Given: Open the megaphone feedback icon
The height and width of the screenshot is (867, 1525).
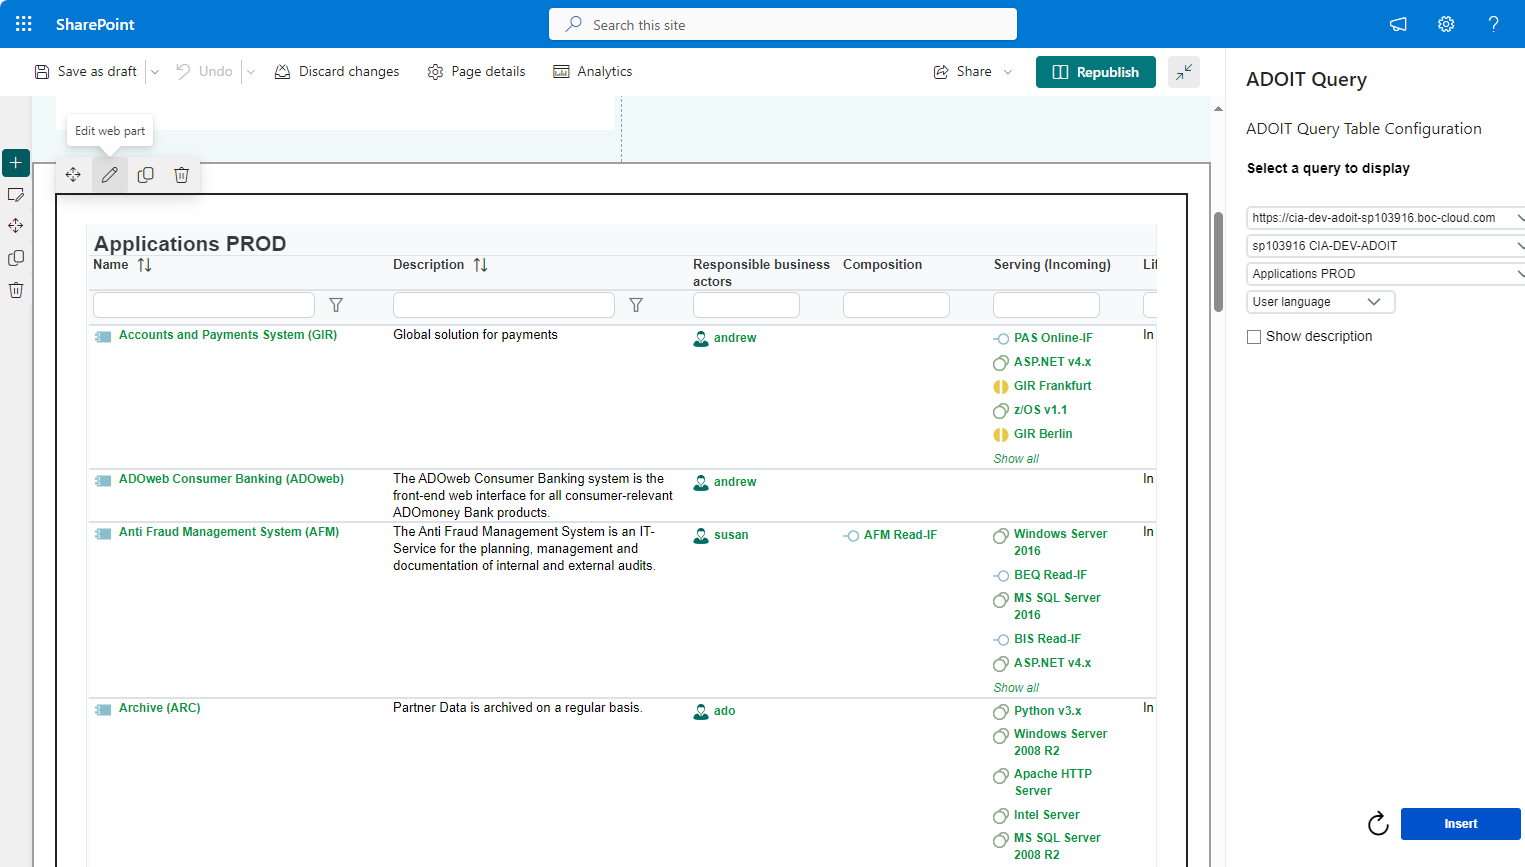Looking at the screenshot, I should [1398, 24].
